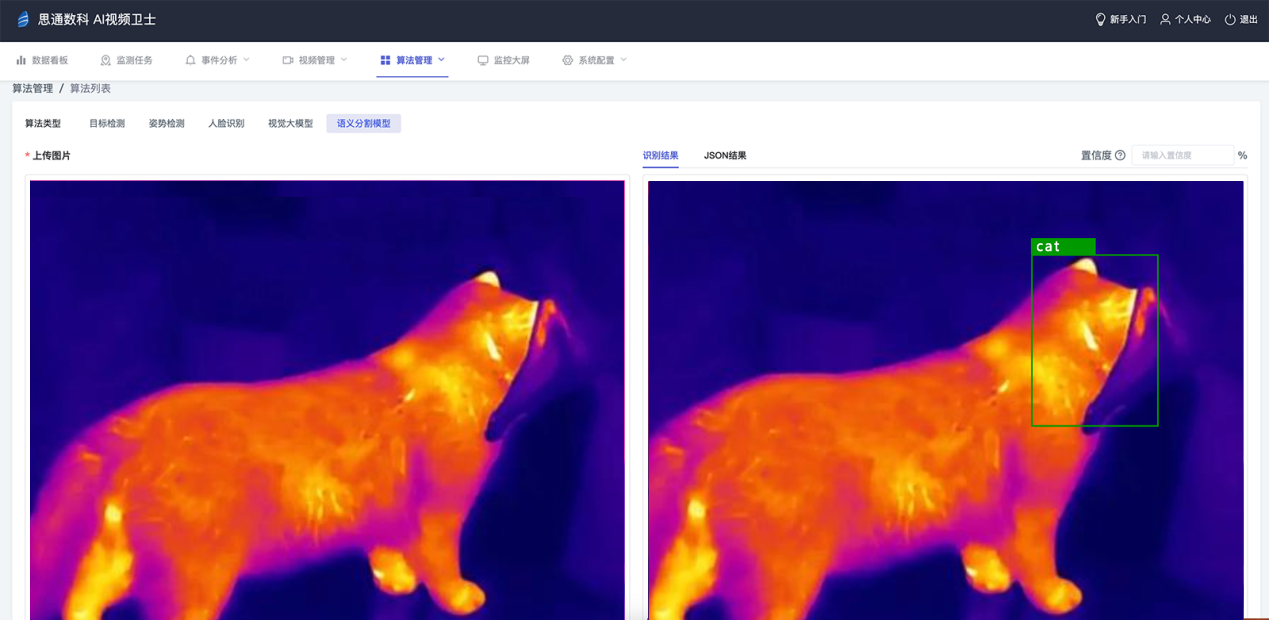The height and width of the screenshot is (620, 1269).
Task: Click the 监控大屏 monitor icon
Action: click(x=483, y=60)
